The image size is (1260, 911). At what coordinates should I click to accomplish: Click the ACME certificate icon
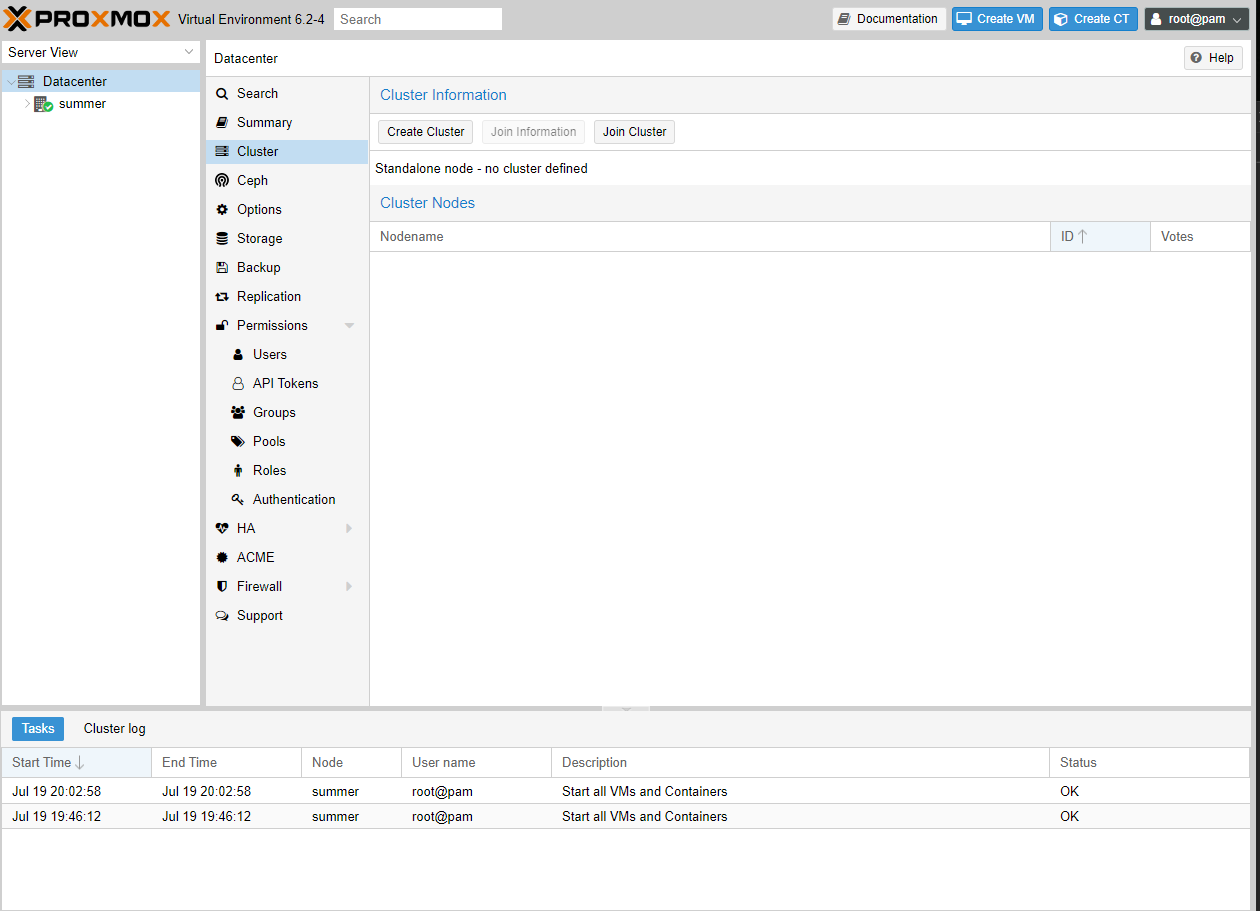pyautogui.click(x=222, y=558)
